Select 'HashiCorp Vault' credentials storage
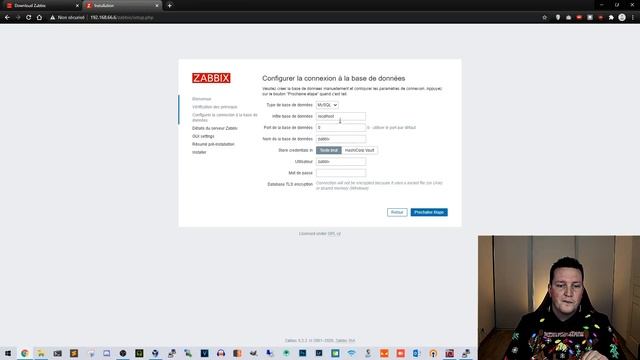 click(359, 150)
